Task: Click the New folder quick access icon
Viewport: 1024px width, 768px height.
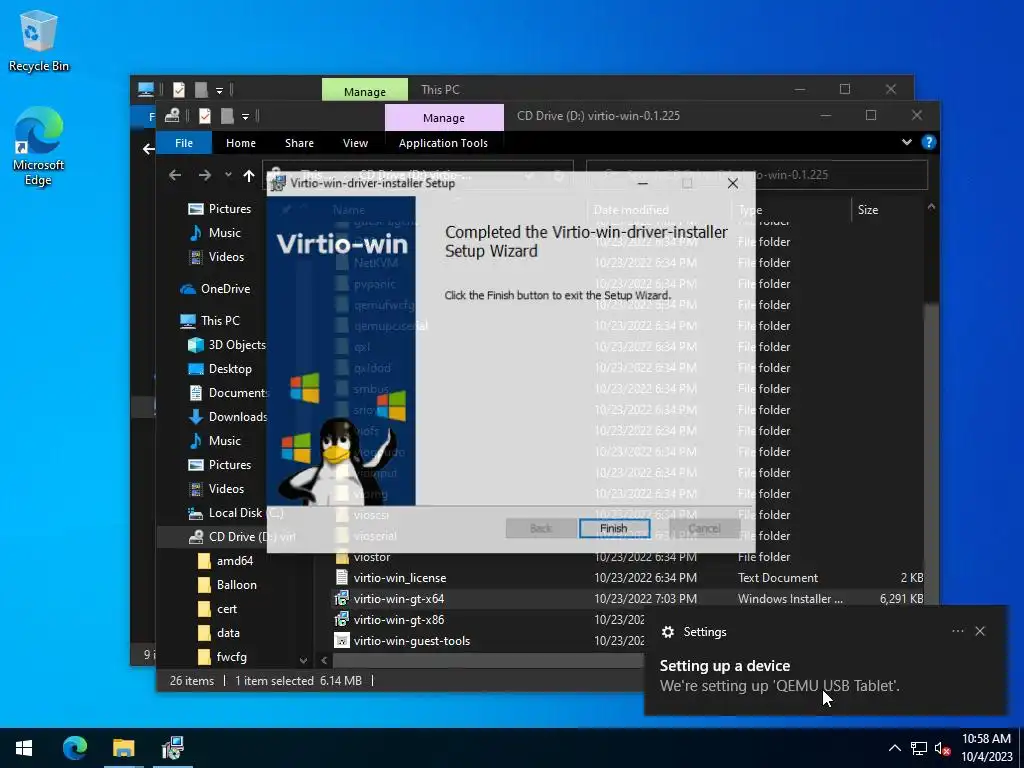Action: (227, 116)
